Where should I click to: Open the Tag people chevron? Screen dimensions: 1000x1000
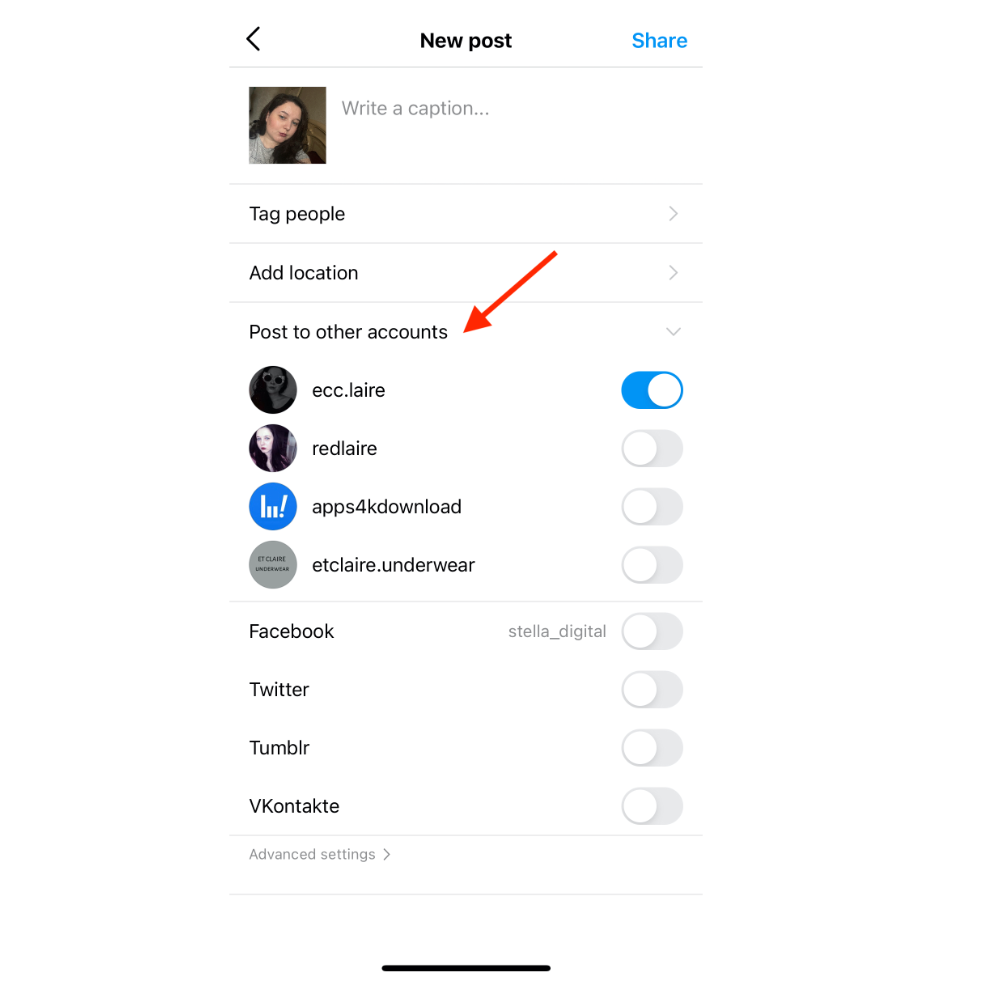coord(673,214)
